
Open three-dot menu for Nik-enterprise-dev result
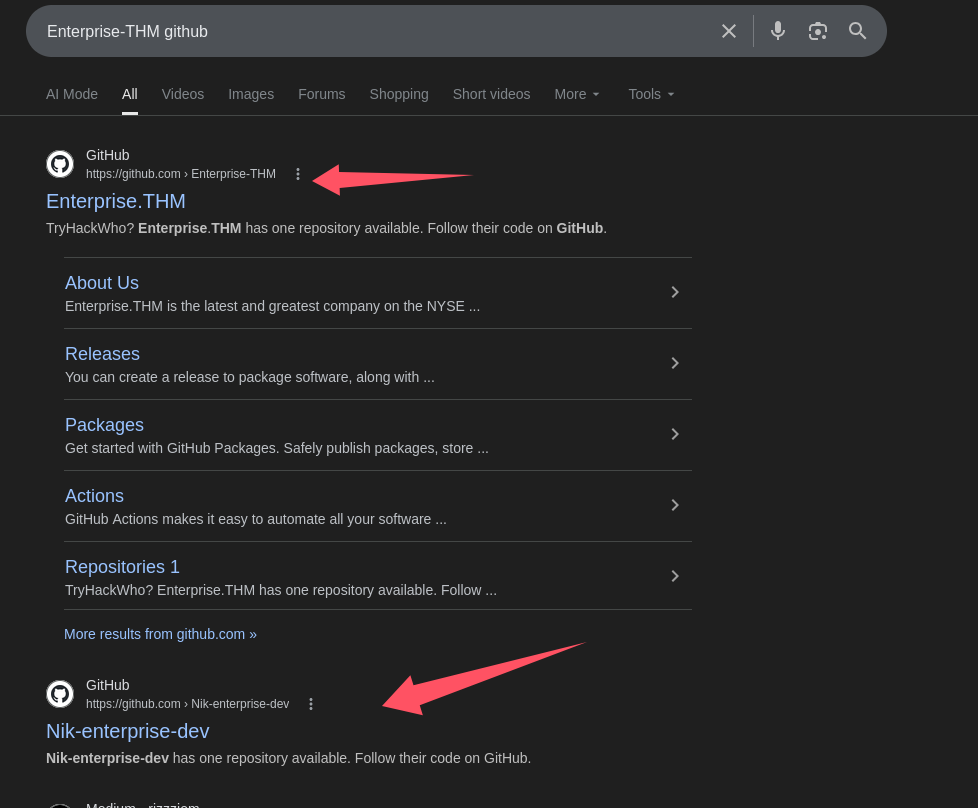310,704
